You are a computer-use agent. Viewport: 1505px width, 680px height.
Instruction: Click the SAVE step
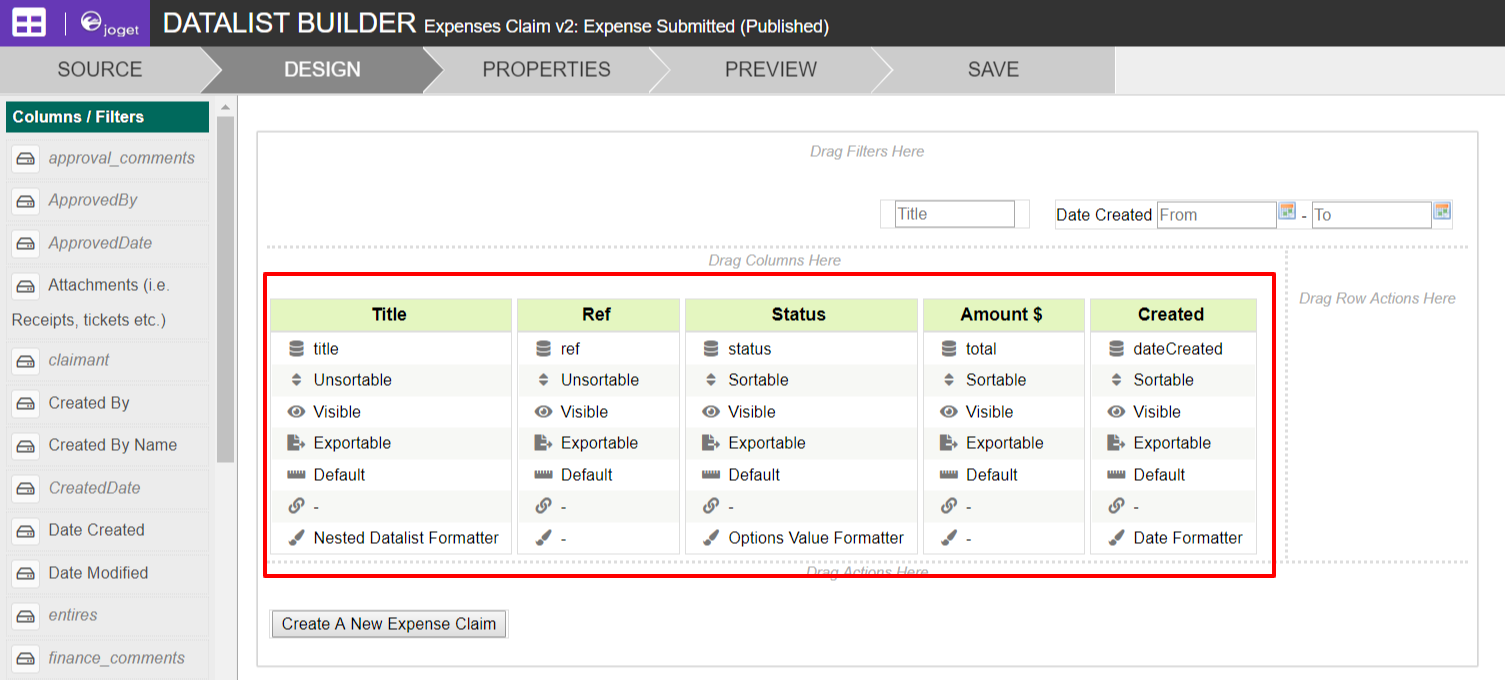(x=993, y=70)
